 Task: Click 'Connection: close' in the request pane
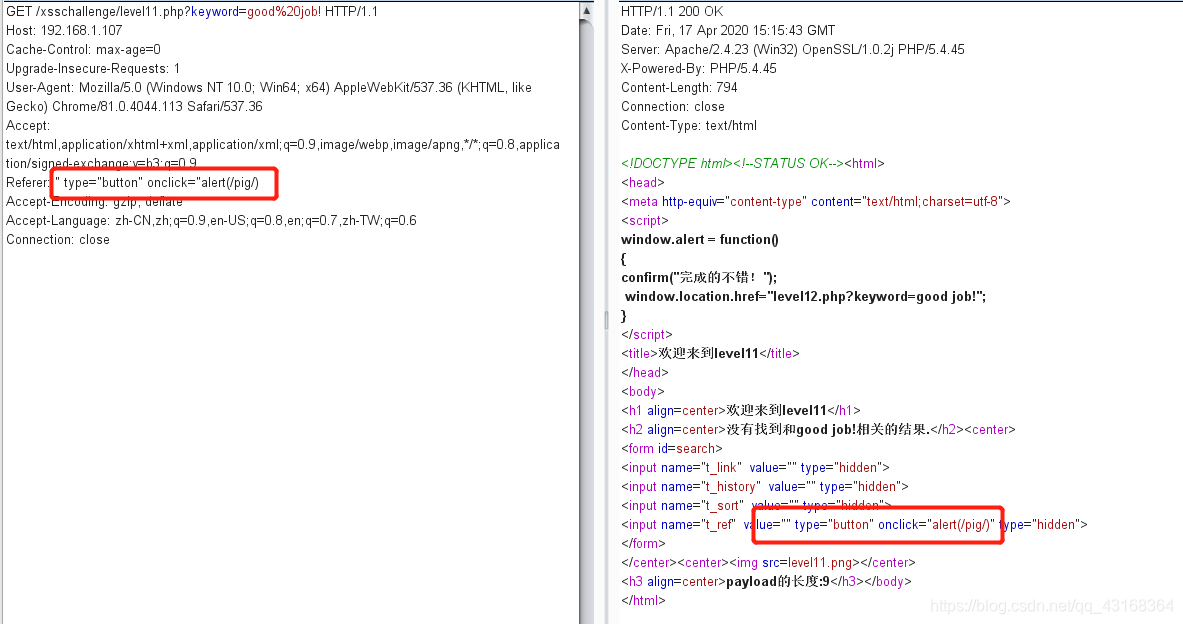coord(58,240)
